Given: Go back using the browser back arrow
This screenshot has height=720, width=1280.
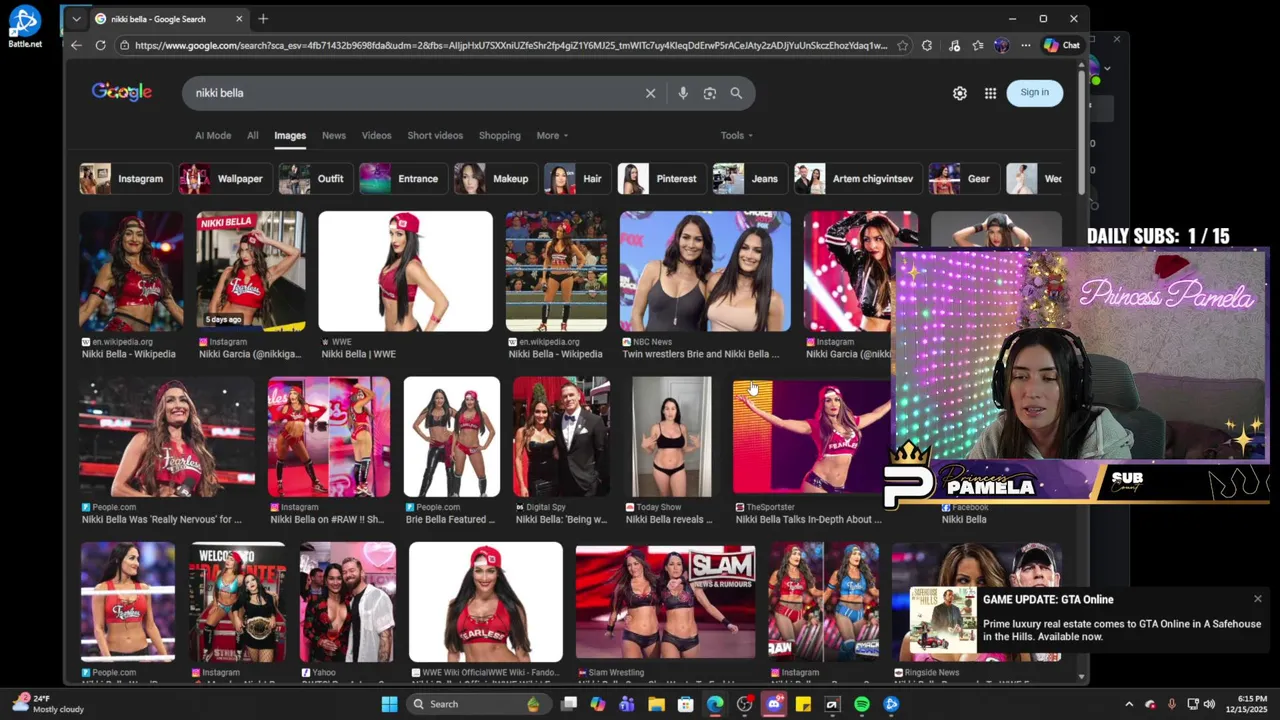Looking at the screenshot, I should click(x=77, y=45).
